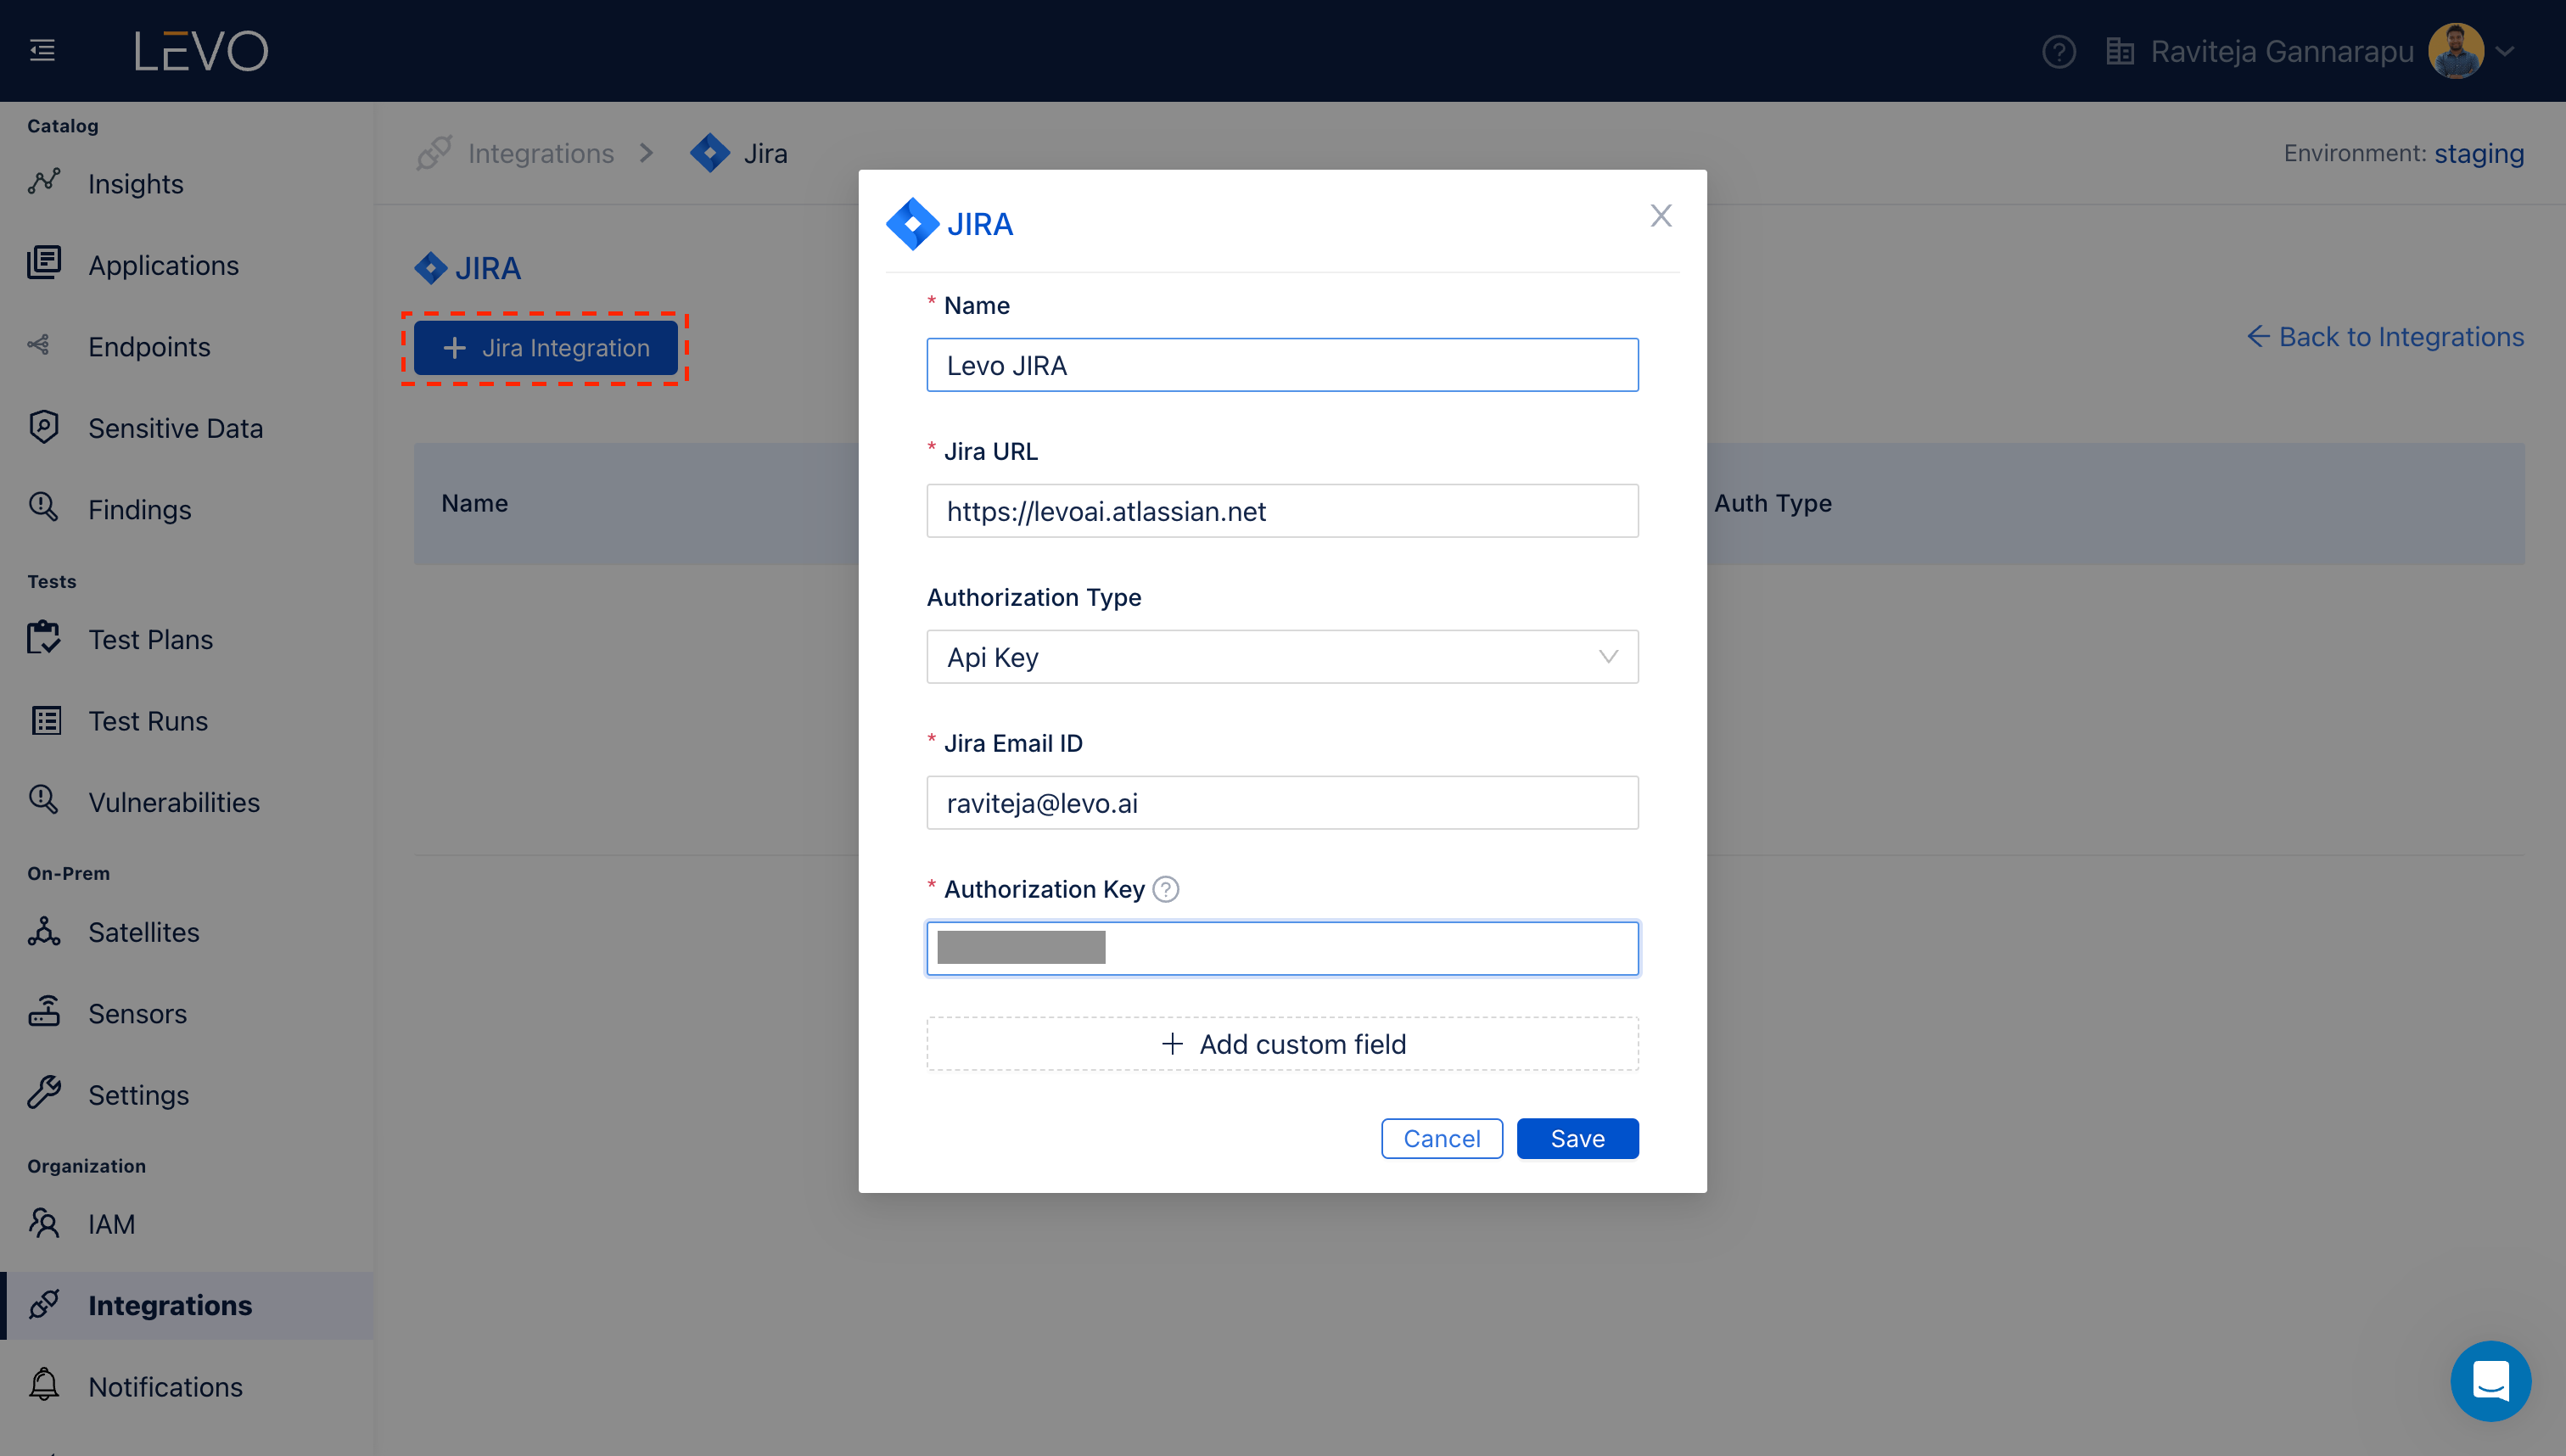Navigate to Test Plans in sidebar

tap(150, 639)
